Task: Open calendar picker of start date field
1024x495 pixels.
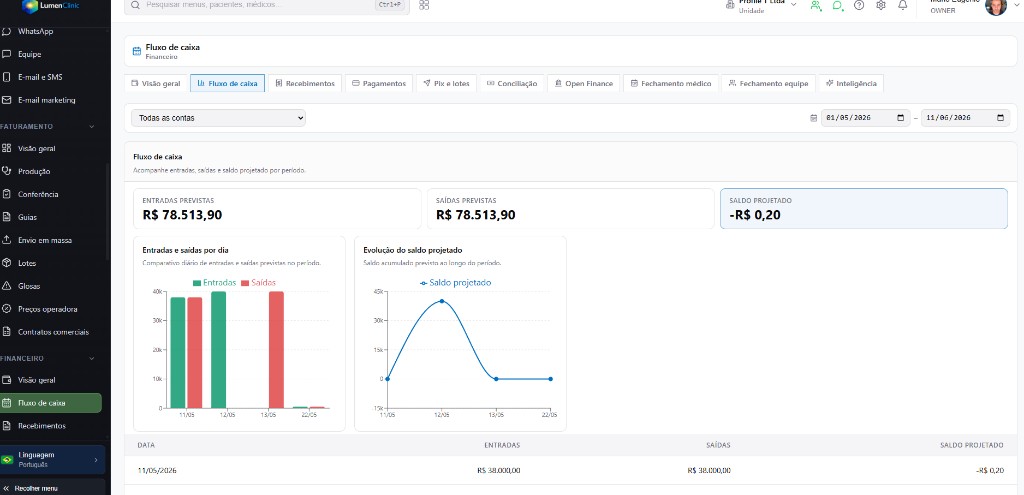Action: click(901, 118)
